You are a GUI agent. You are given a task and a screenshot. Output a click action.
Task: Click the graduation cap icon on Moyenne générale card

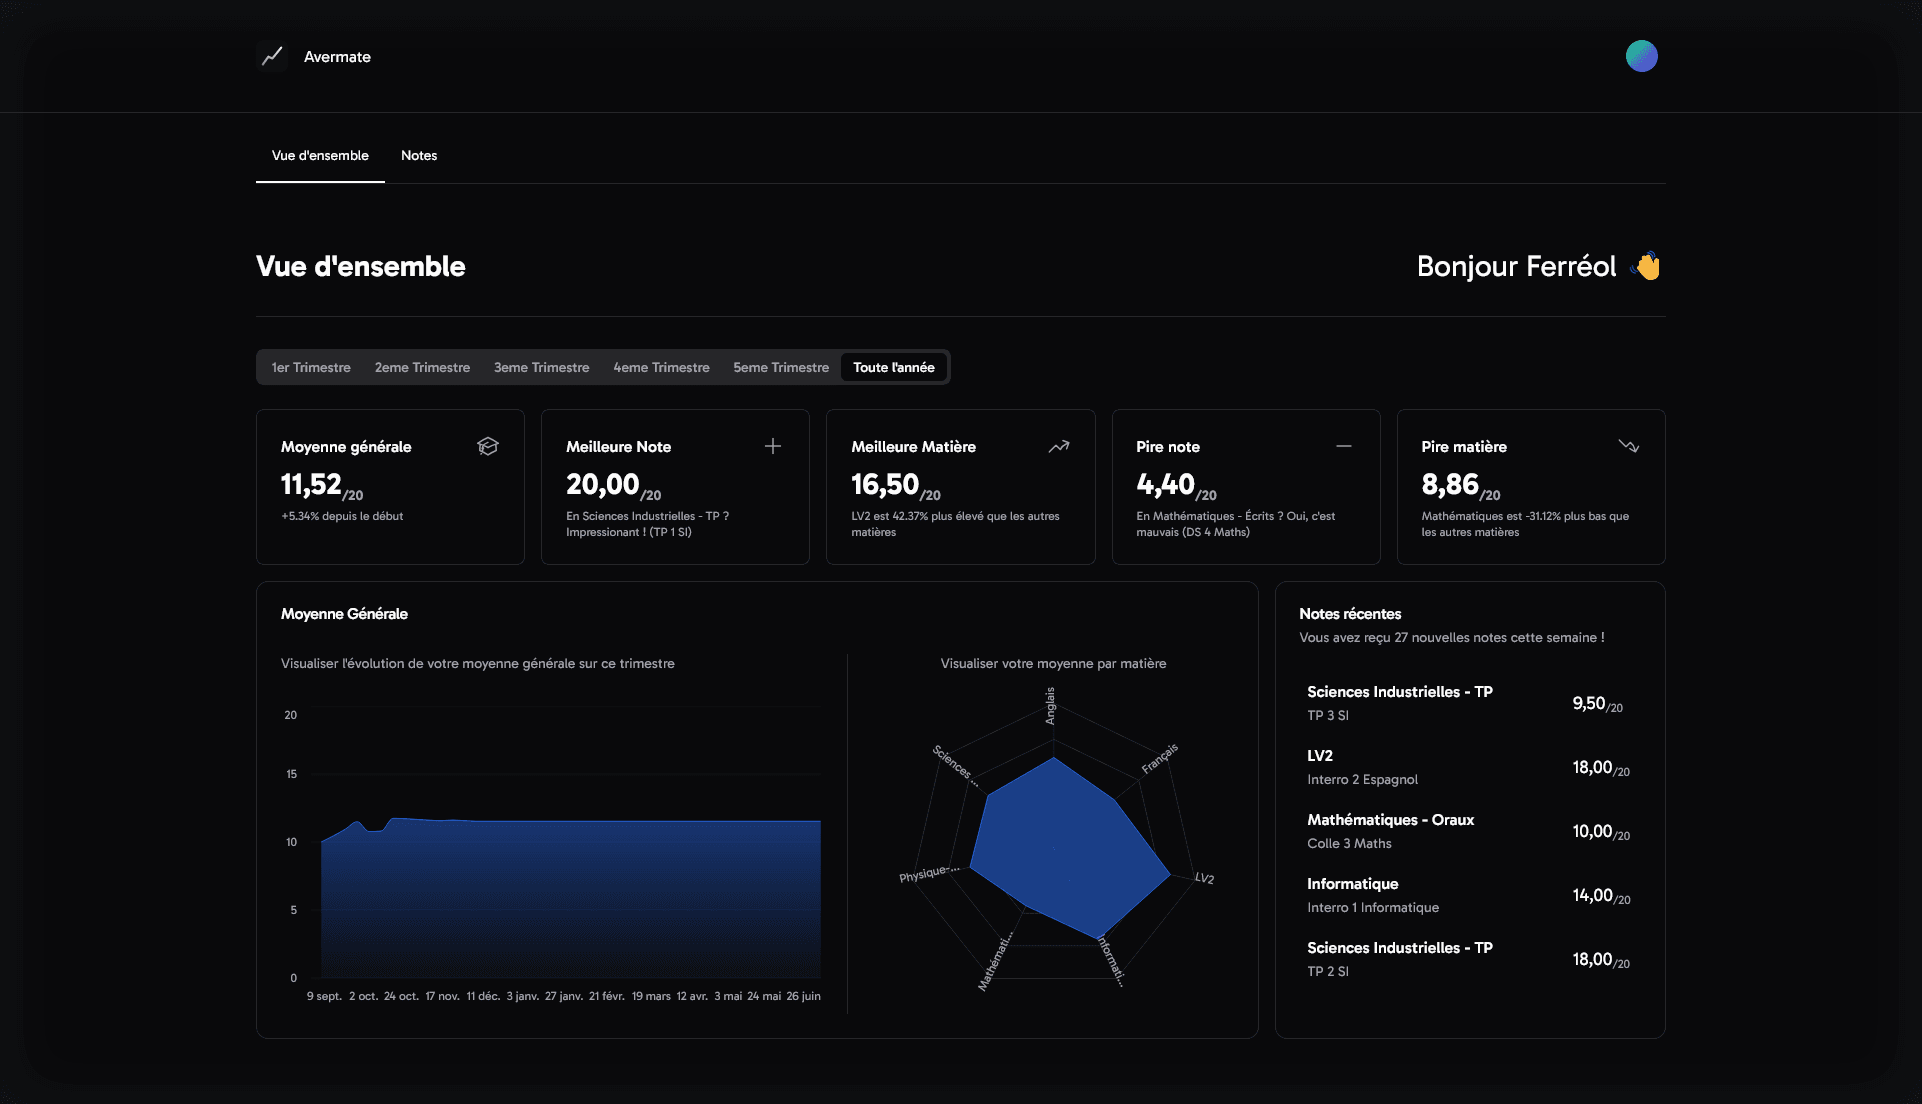pos(487,446)
